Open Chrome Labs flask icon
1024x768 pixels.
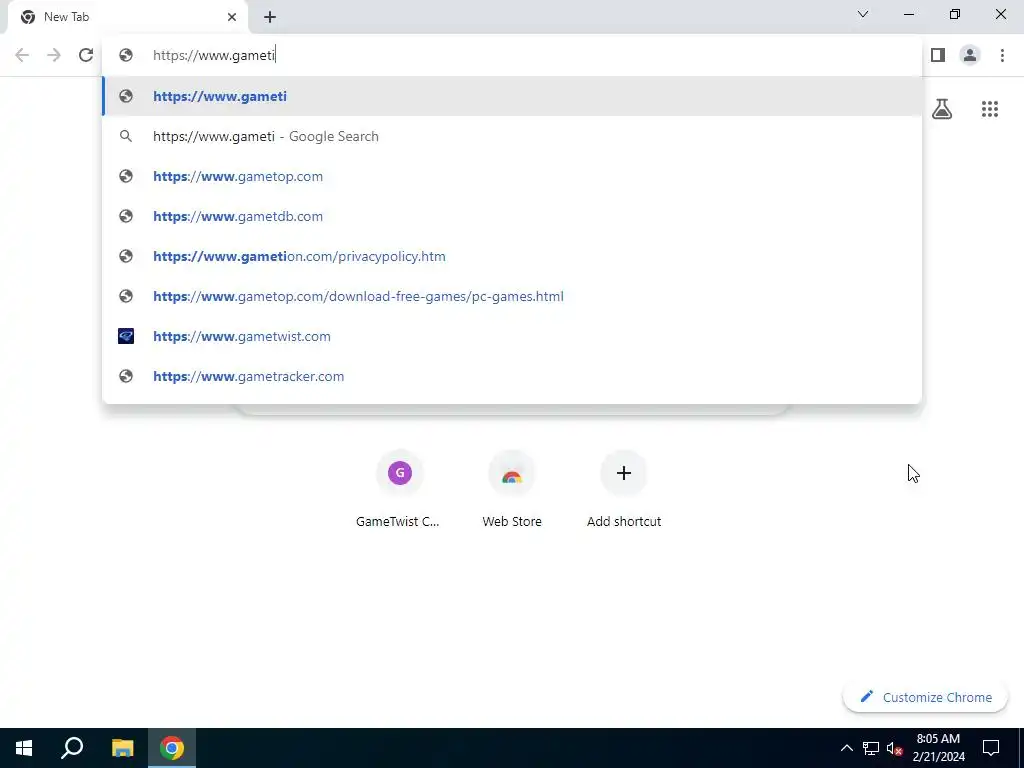tap(942, 109)
